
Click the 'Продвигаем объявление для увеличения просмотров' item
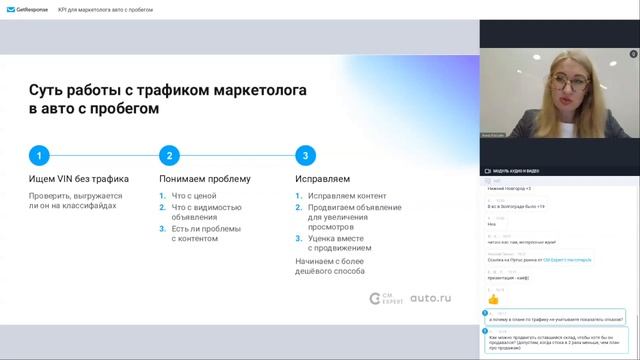coord(349,217)
